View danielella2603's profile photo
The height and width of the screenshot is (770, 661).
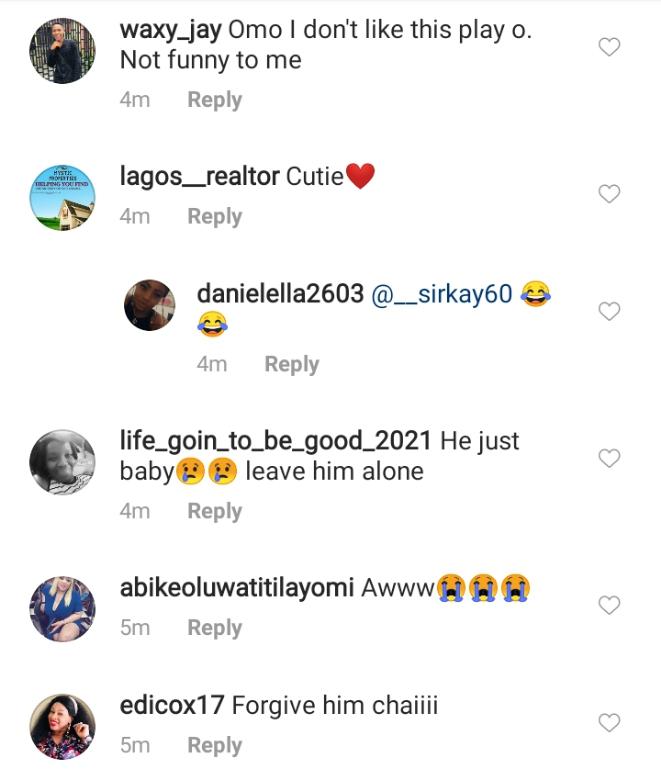coord(150,304)
